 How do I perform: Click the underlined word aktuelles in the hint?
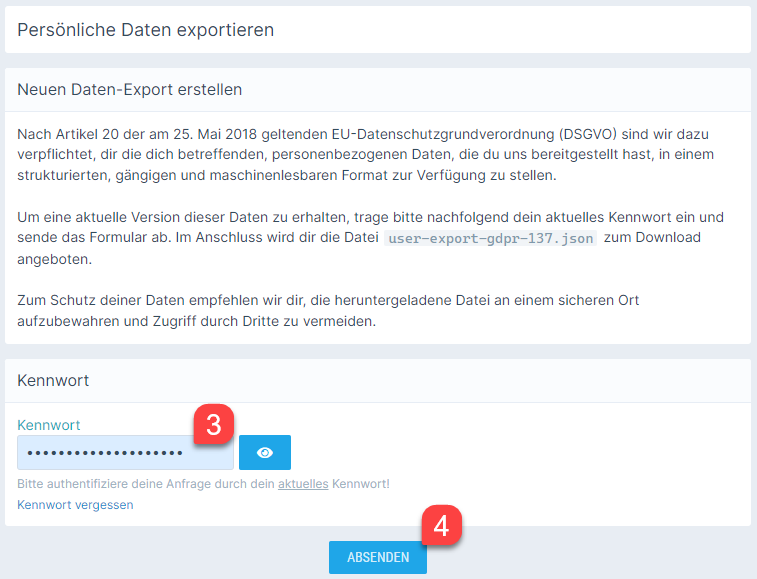[303, 484]
